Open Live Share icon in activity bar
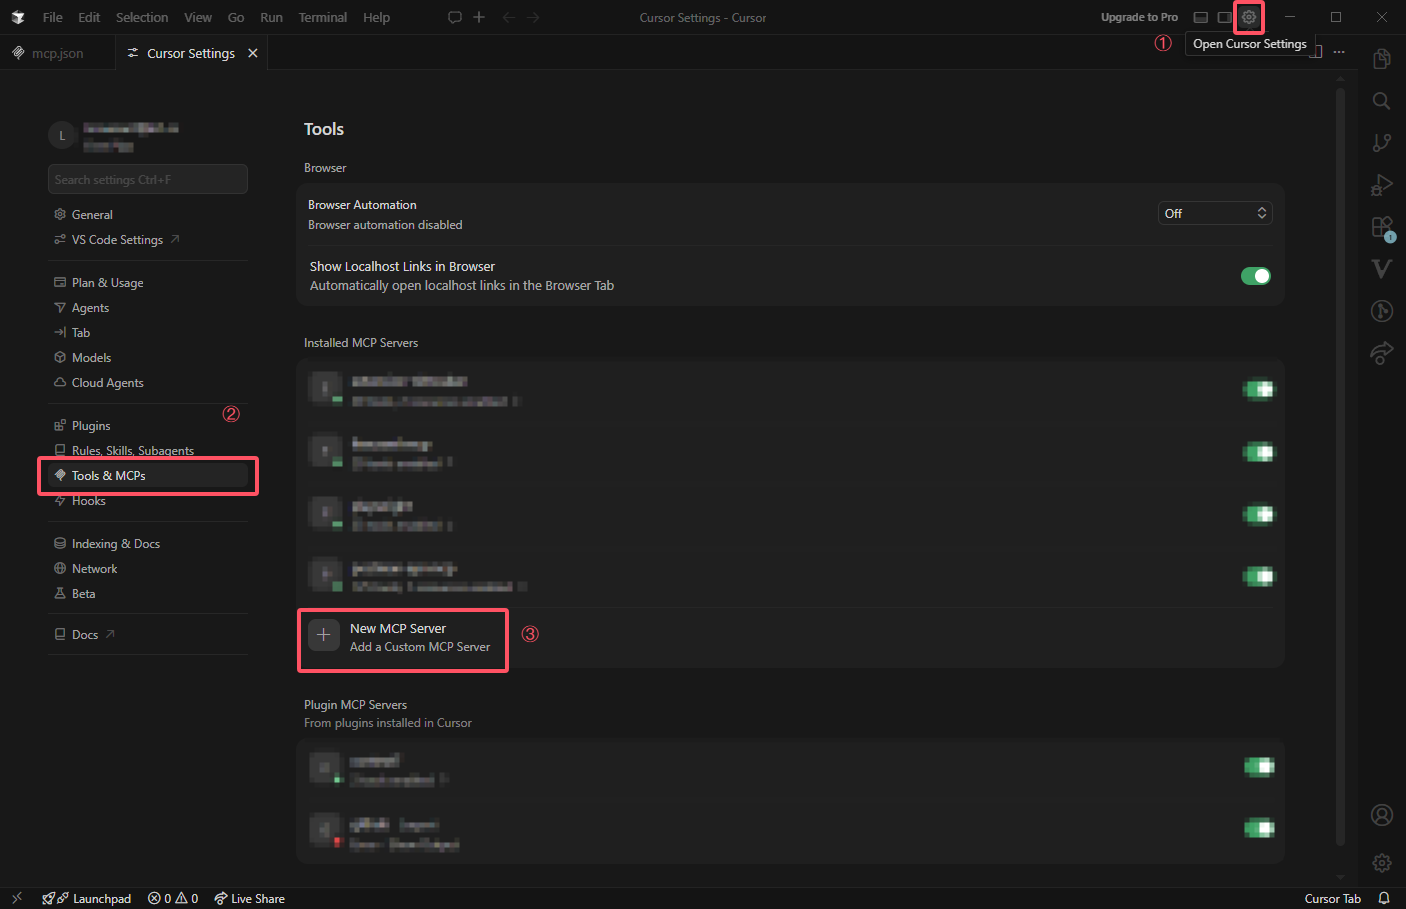Viewport: 1406px width, 909px height. point(1382,353)
